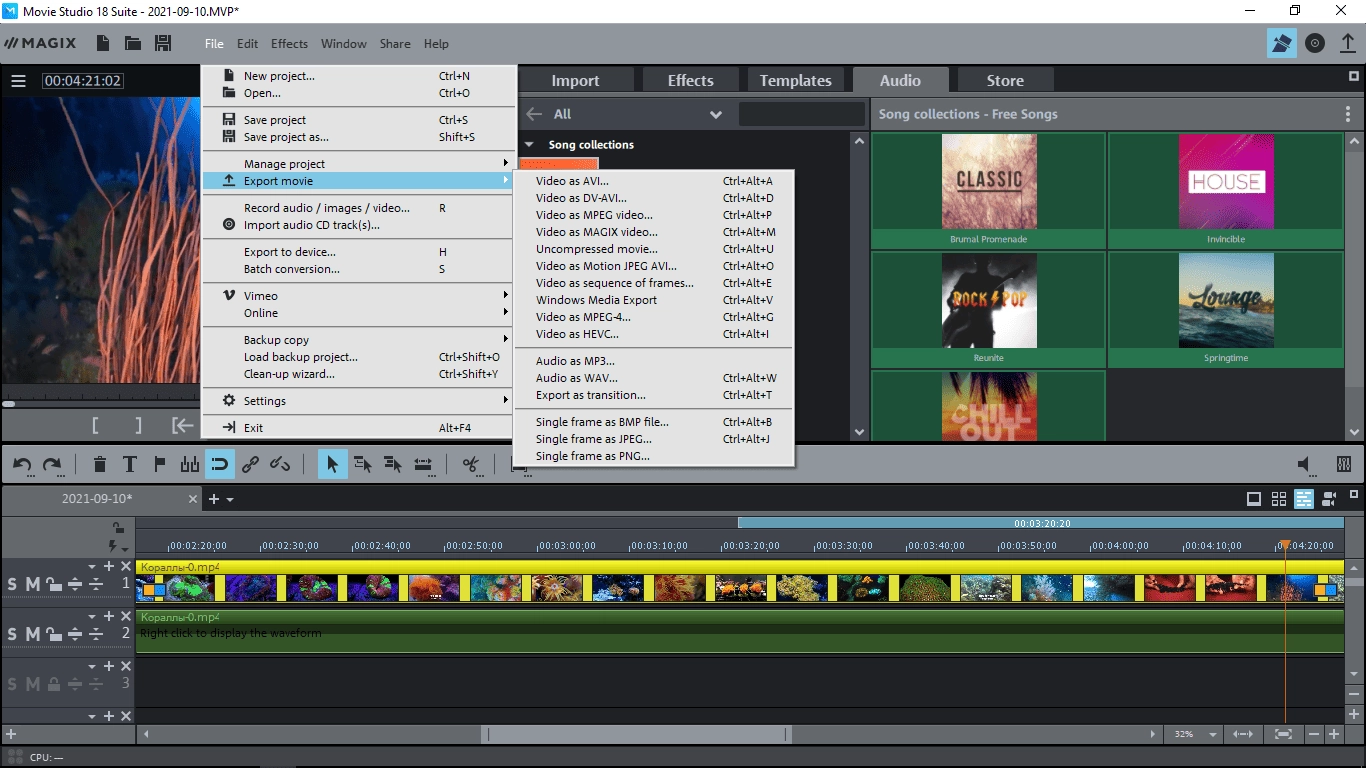Set range start with the [ button
Viewport: 1366px width, 768px height.
95,426
